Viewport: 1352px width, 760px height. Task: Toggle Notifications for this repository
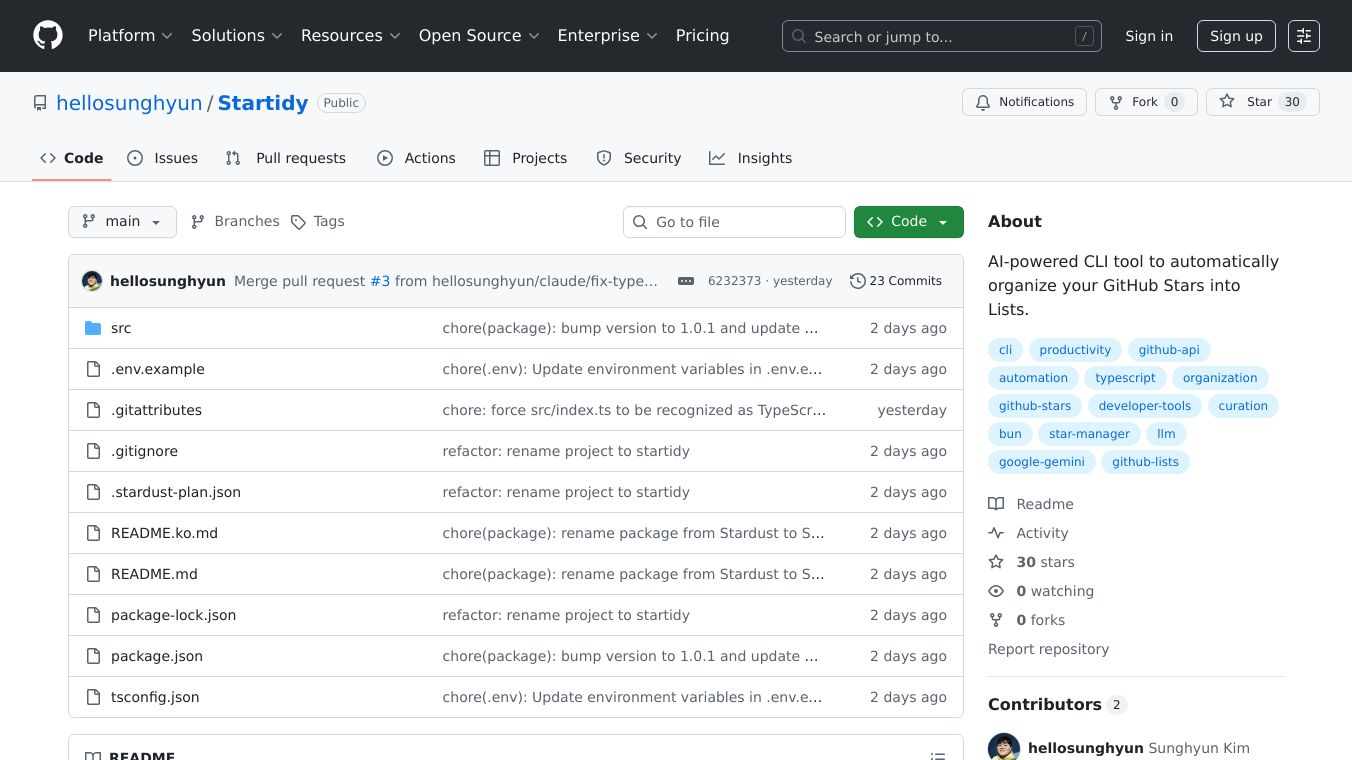click(x=1024, y=102)
